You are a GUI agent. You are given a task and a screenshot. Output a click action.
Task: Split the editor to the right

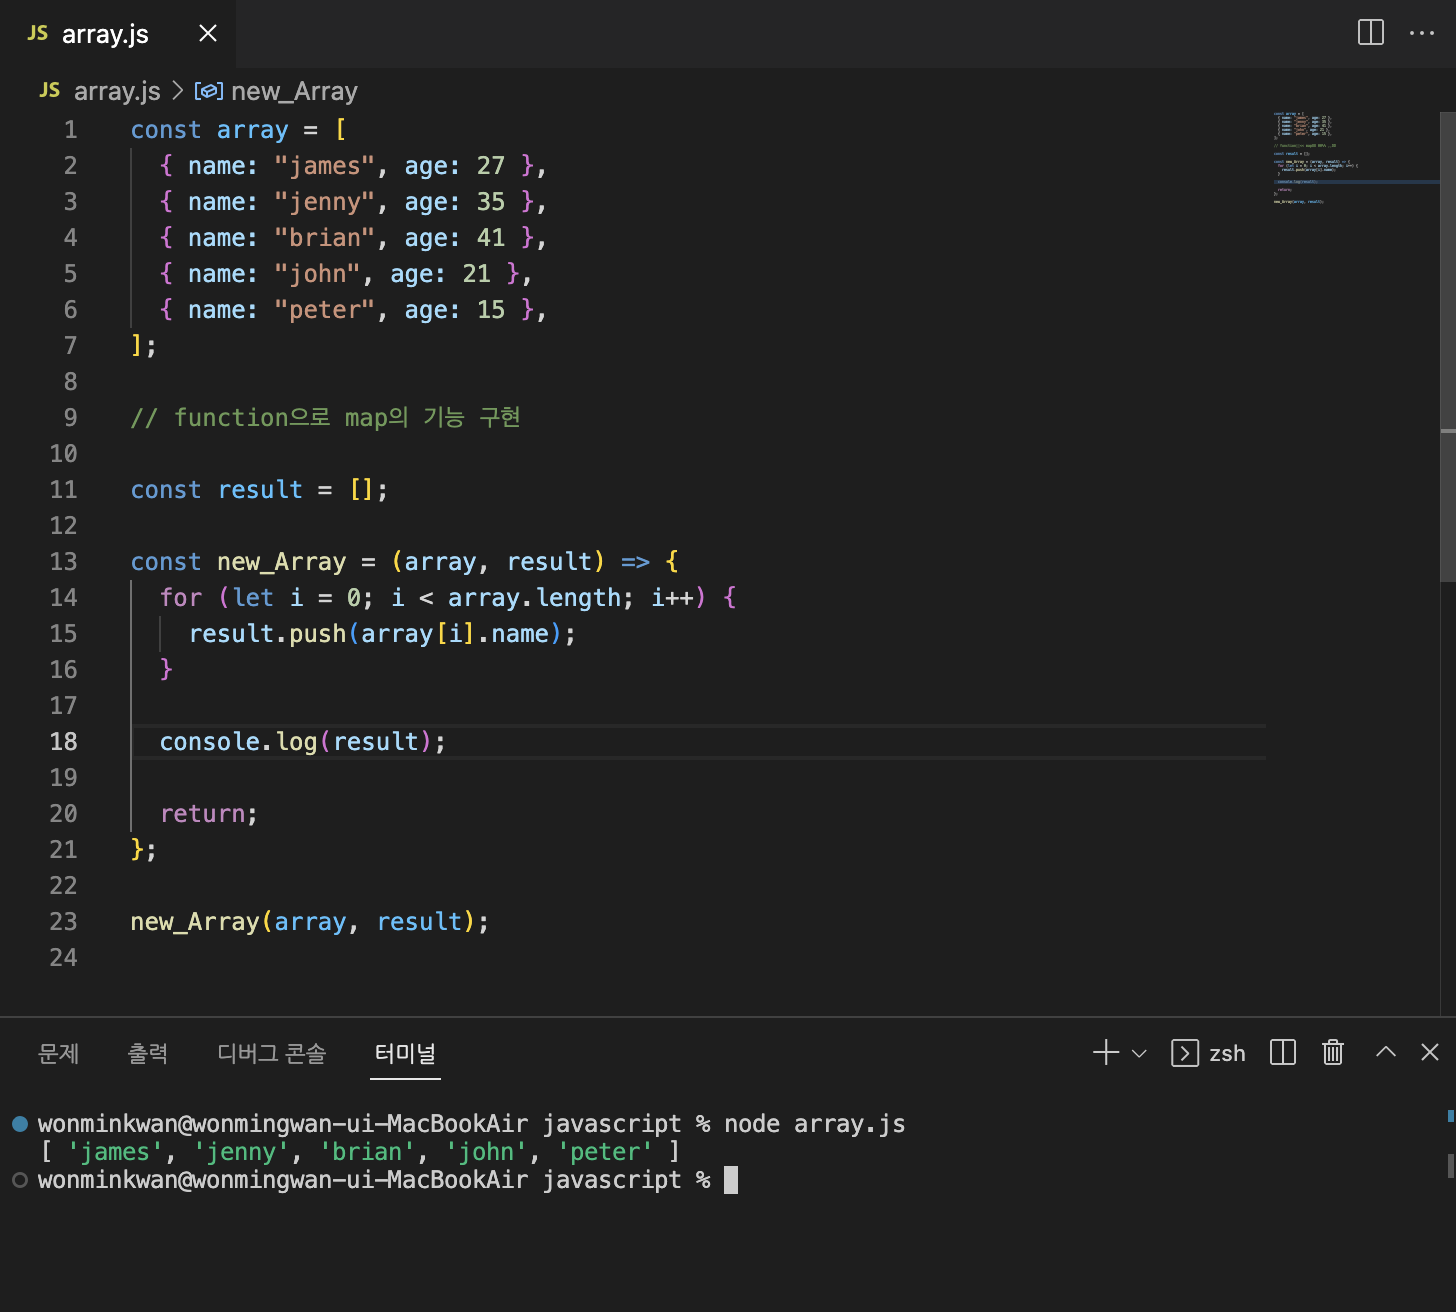tap(1371, 33)
